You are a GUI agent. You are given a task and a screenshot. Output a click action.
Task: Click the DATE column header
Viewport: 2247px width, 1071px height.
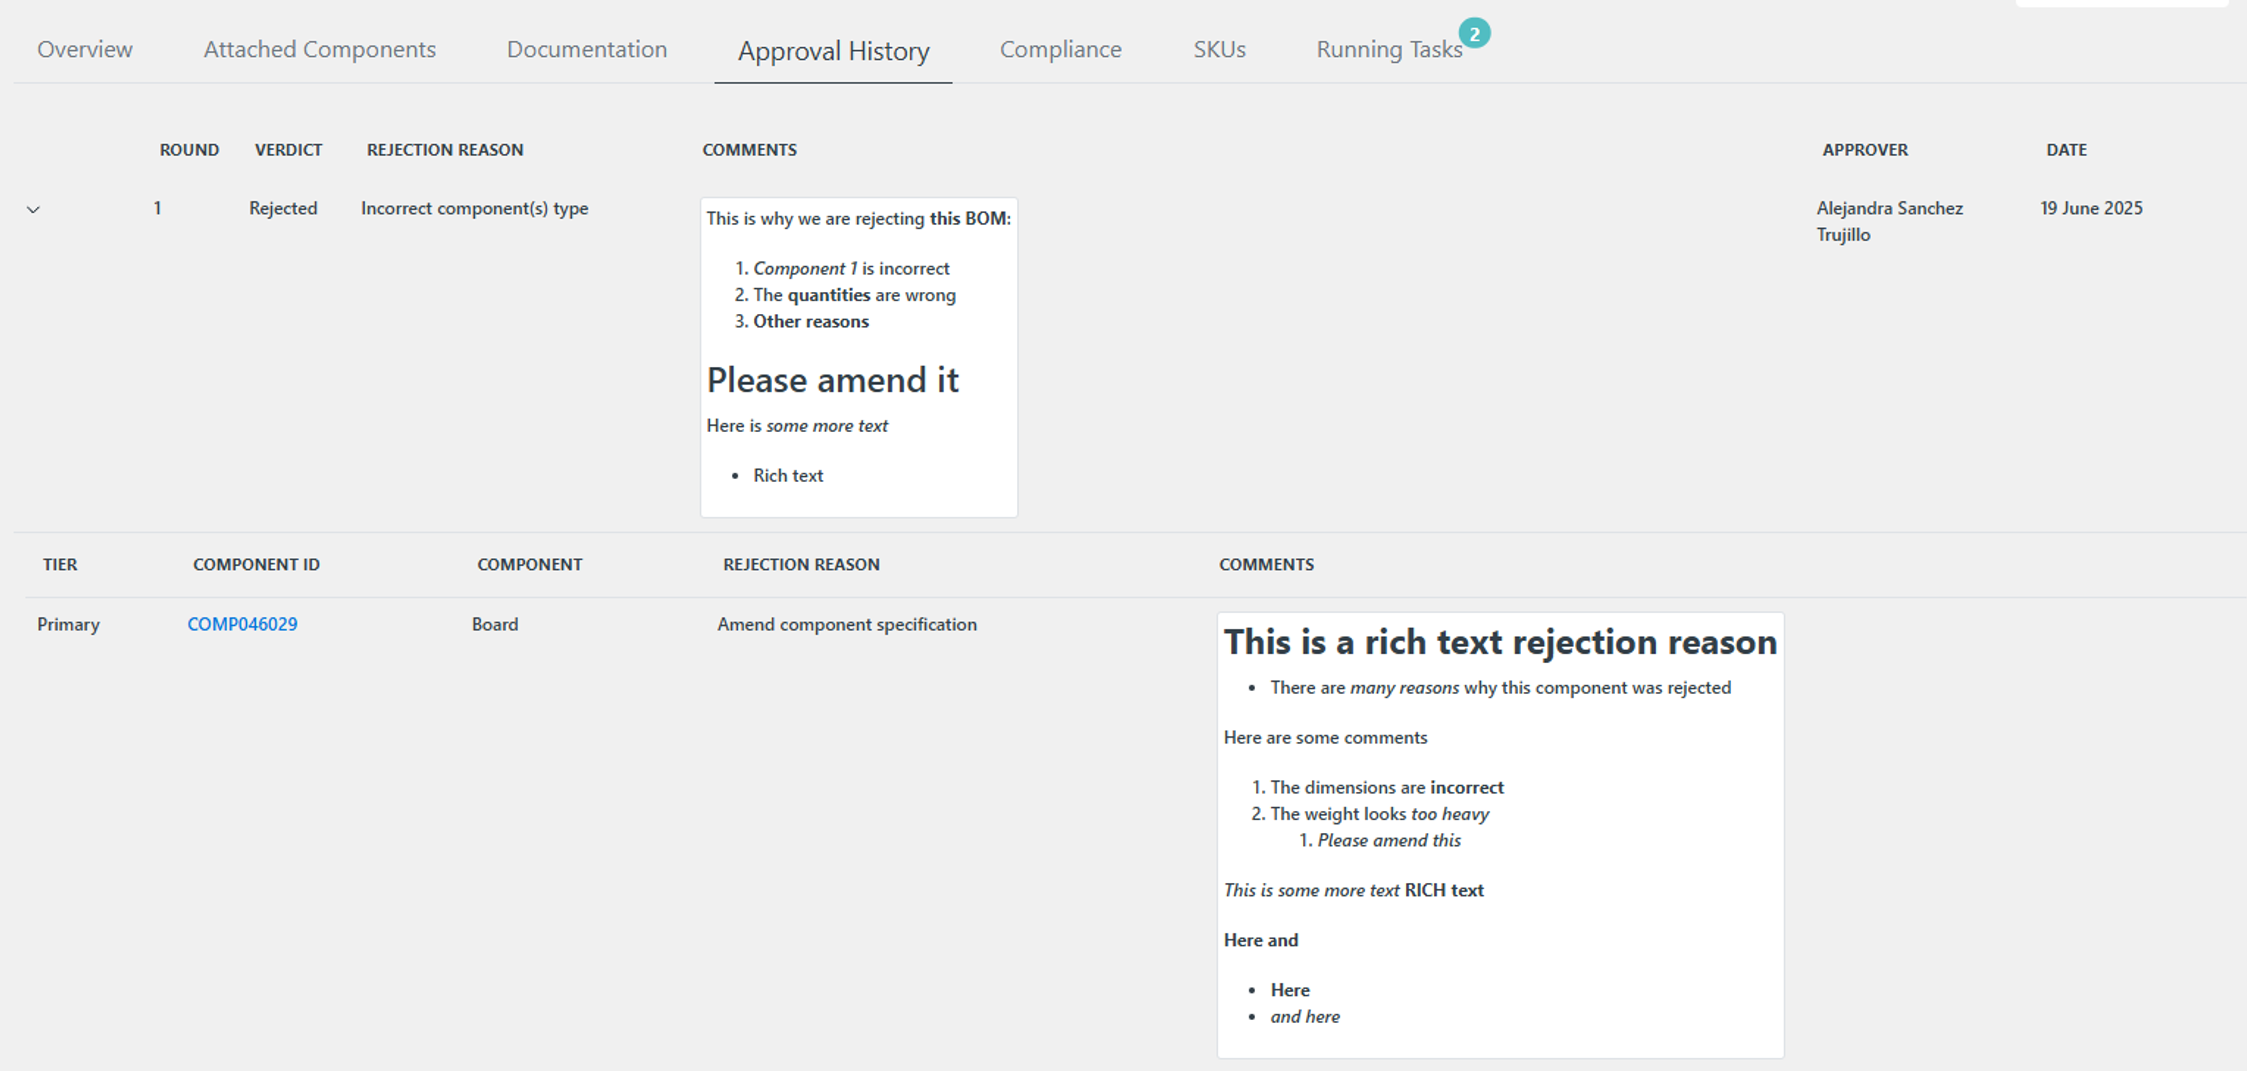(x=2064, y=149)
